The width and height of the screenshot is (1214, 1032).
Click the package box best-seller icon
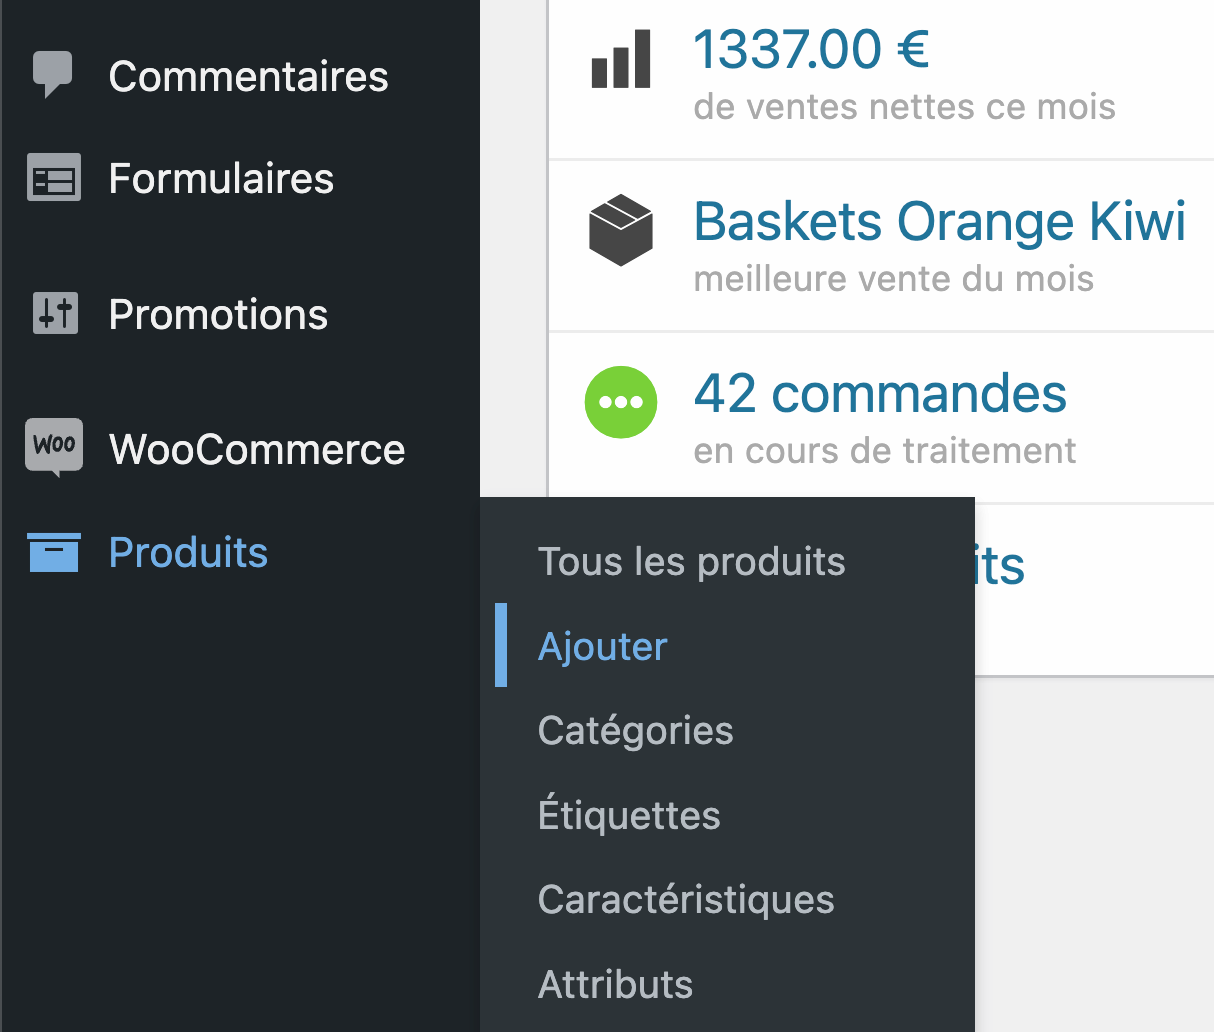(621, 230)
